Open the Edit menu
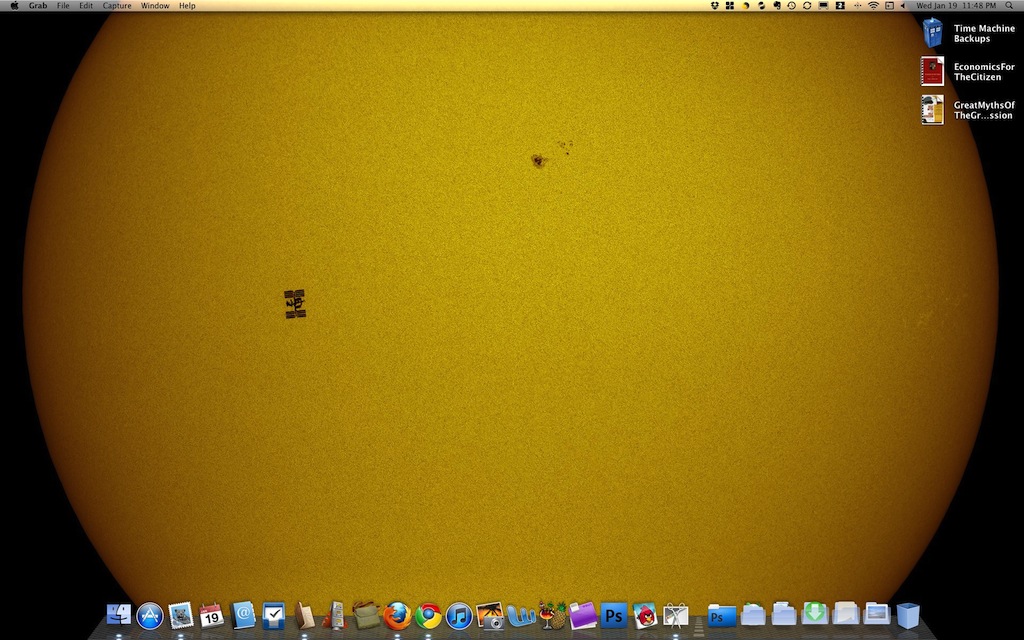The image size is (1024, 640). click(86, 5)
